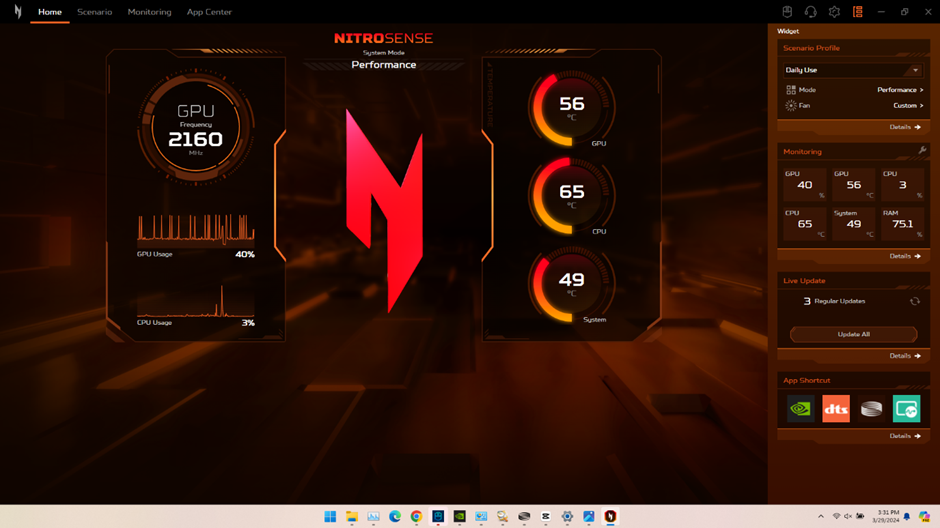Image resolution: width=940 pixels, height=528 pixels.
Task: Click the Monitoring wrench settings icon
Action: 922,151
